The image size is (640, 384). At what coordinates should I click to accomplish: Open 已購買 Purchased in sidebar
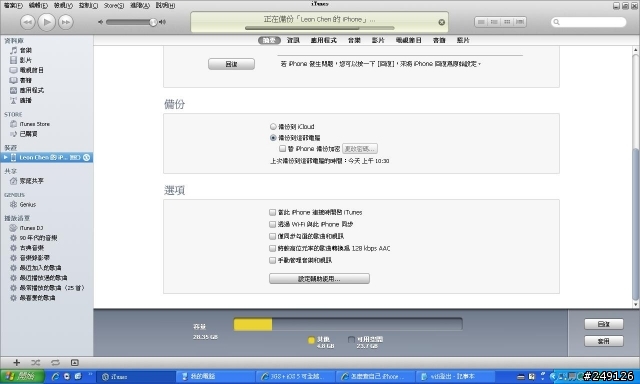pos(29,134)
